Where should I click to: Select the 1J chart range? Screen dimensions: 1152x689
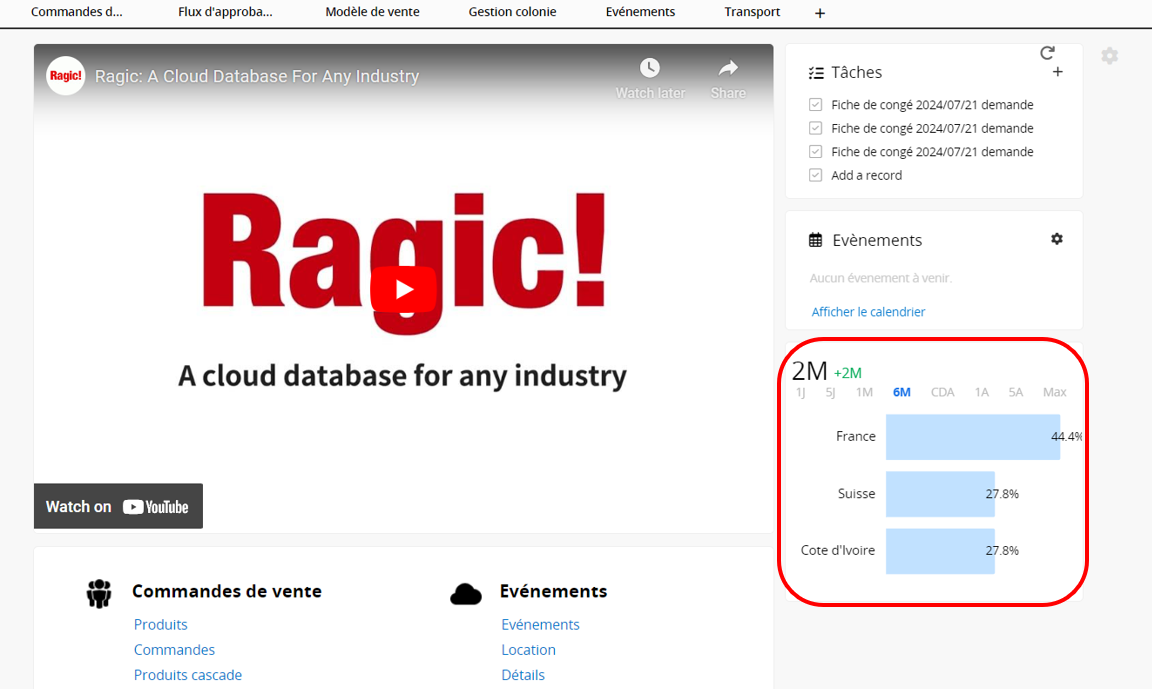(801, 392)
